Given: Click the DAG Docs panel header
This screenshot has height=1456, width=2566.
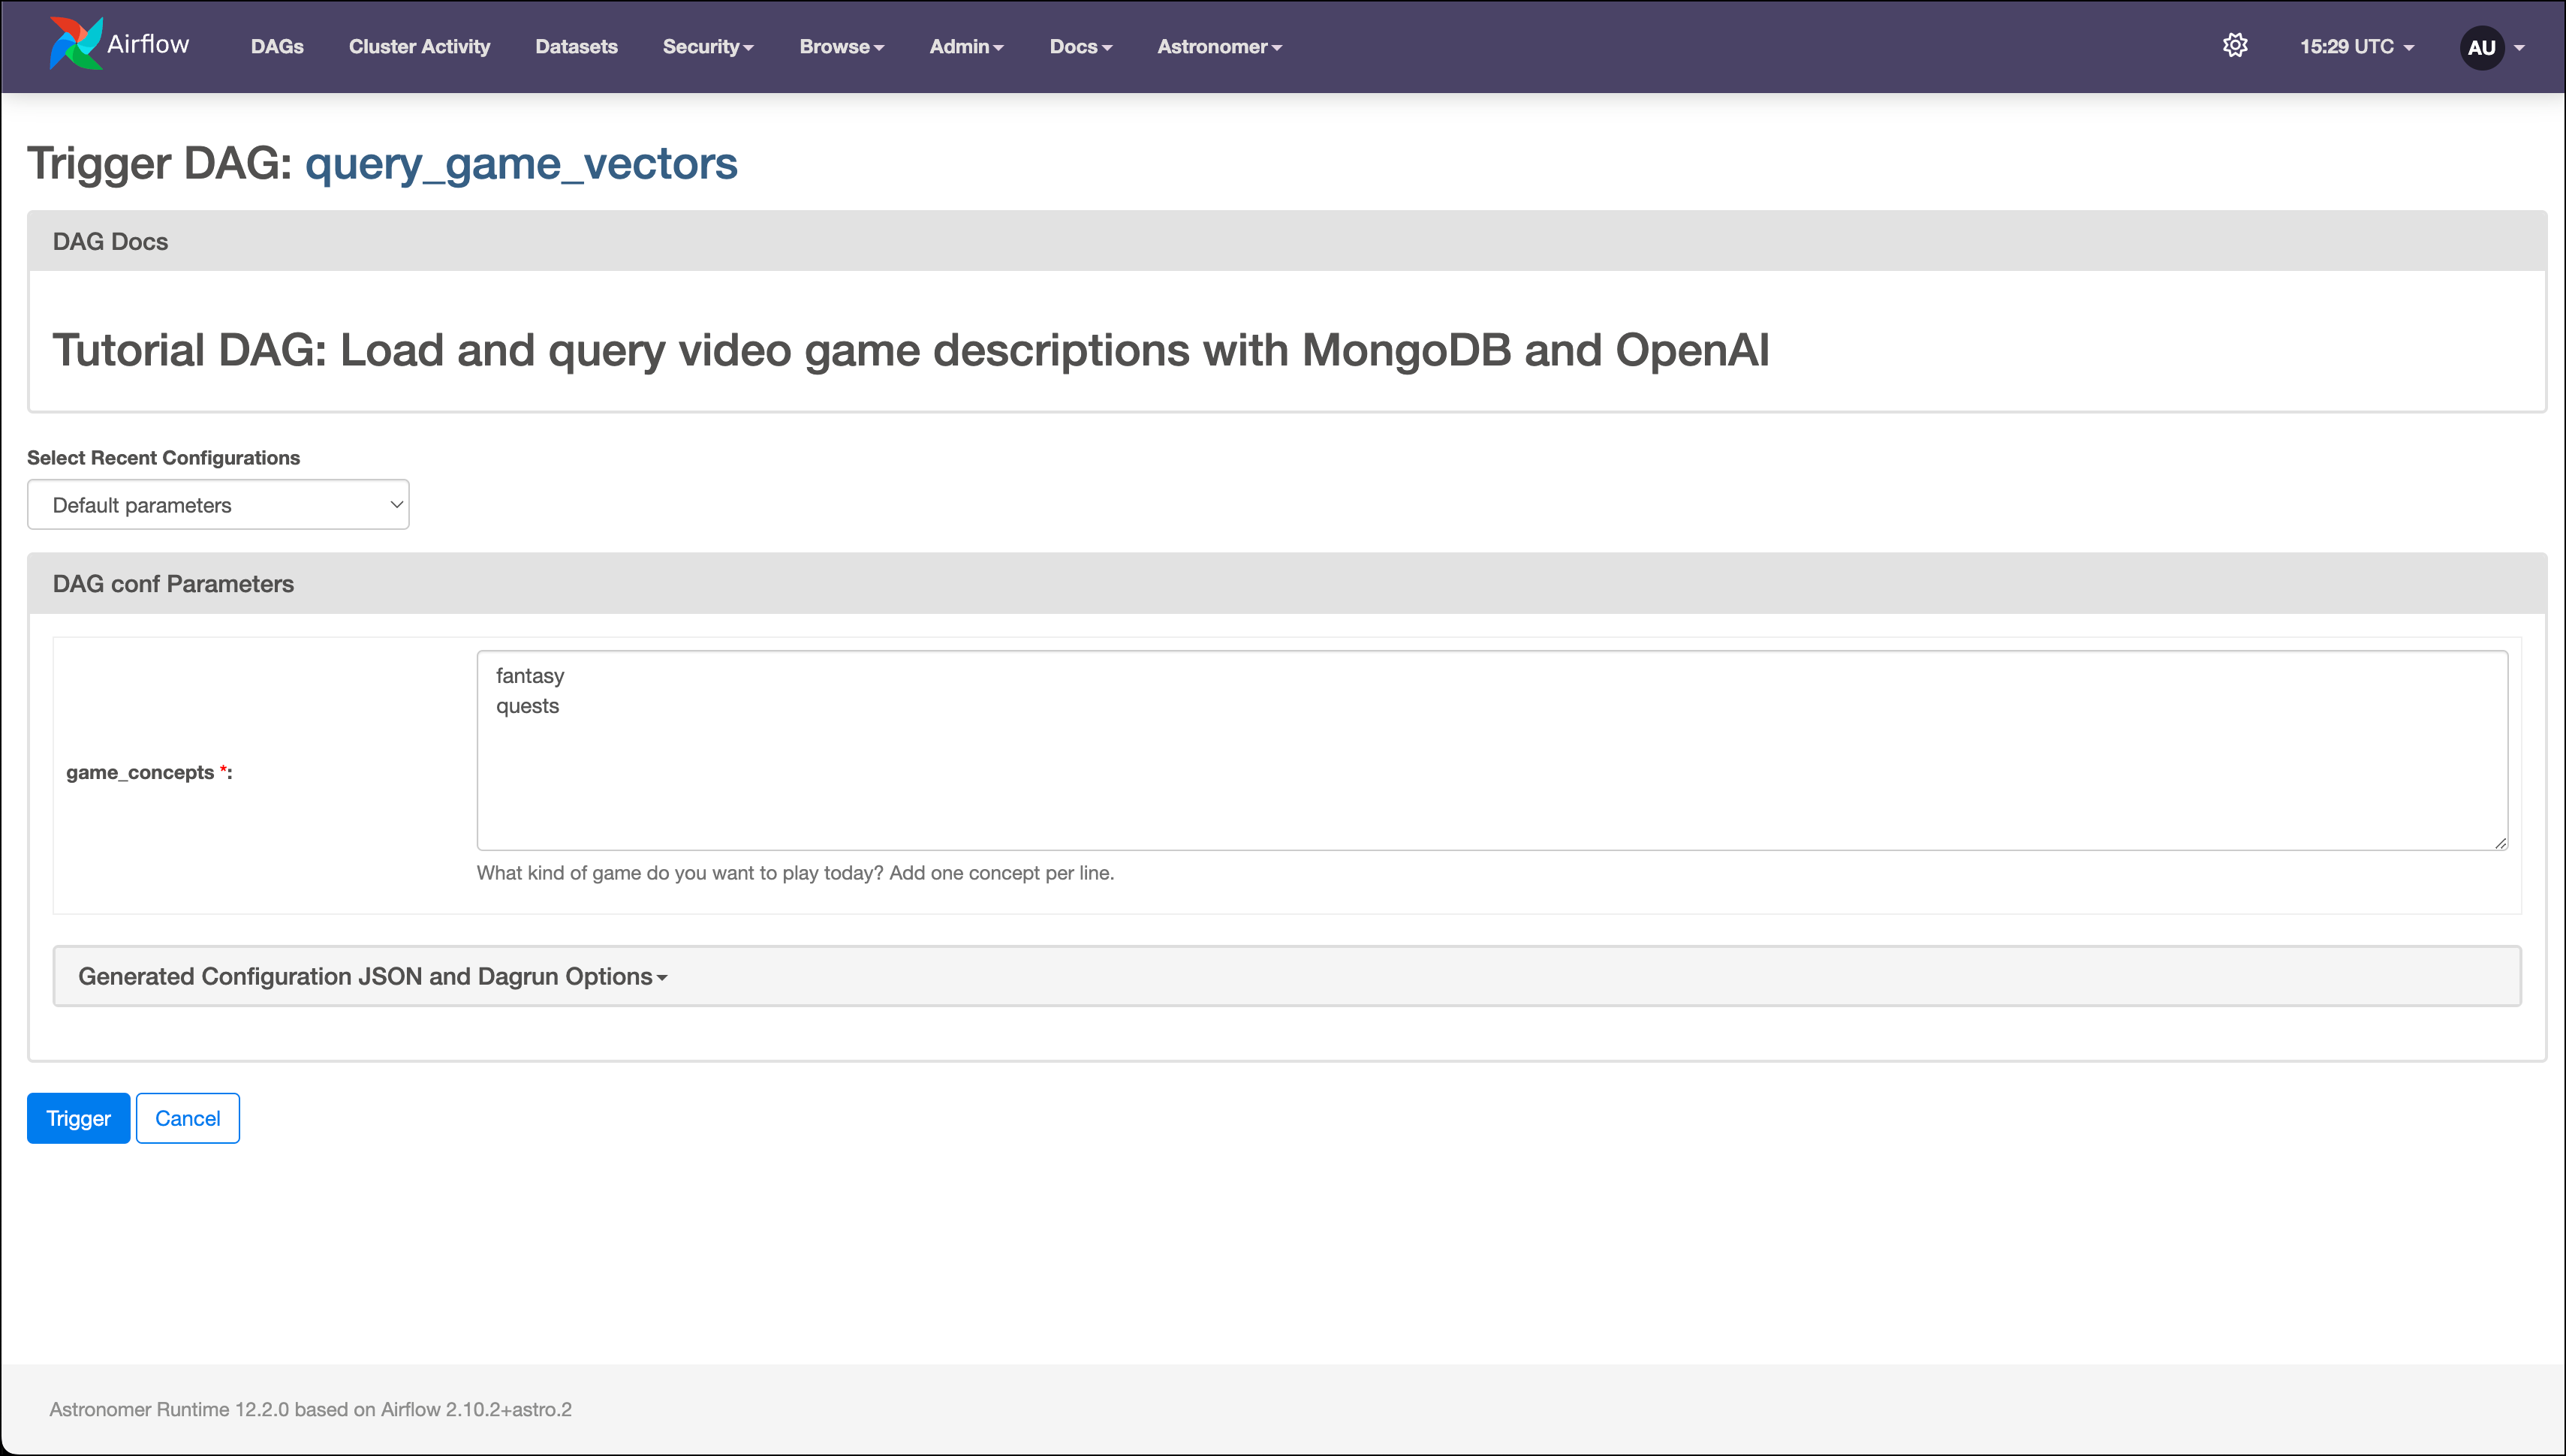Looking at the screenshot, I should point(1286,241).
